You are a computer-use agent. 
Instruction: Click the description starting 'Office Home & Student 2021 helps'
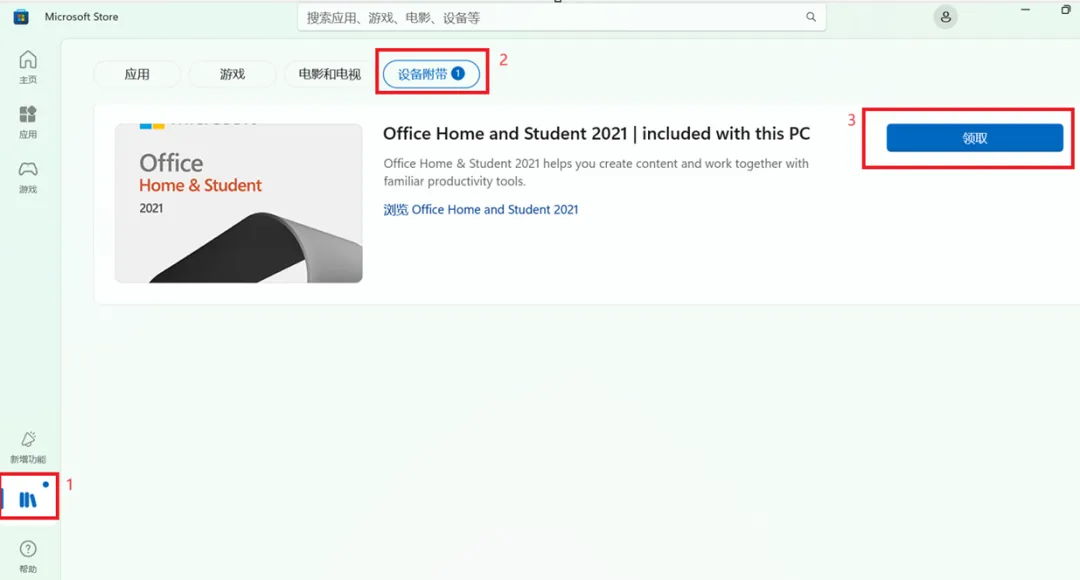[x=596, y=172]
